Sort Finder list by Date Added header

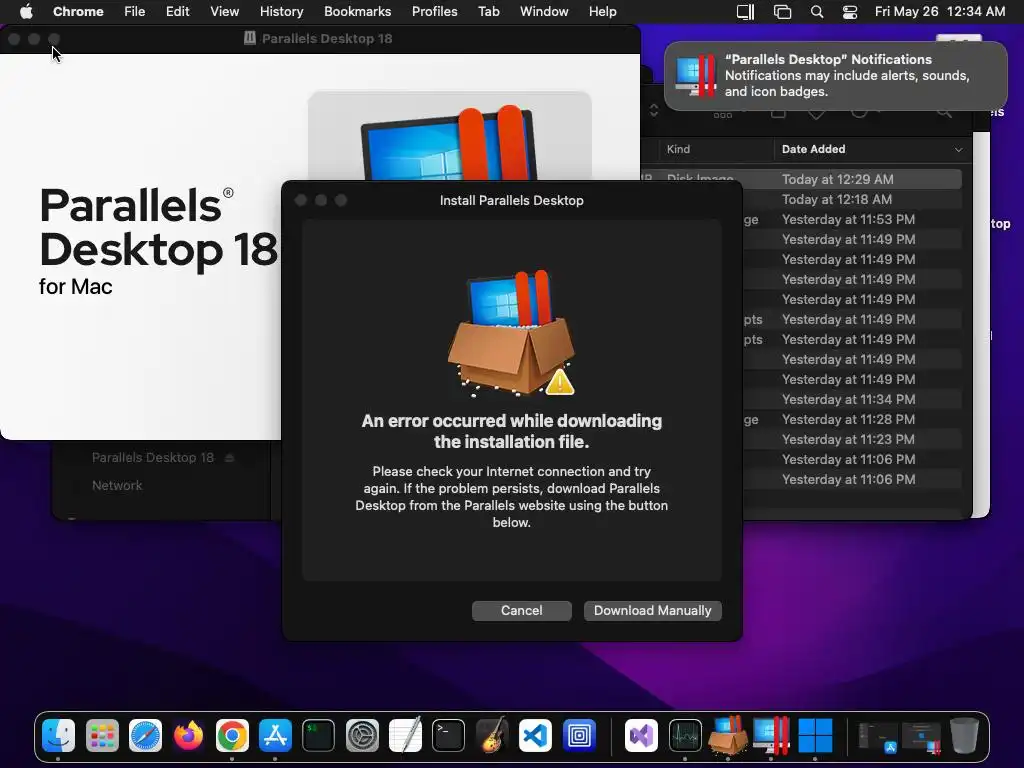click(x=813, y=149)
